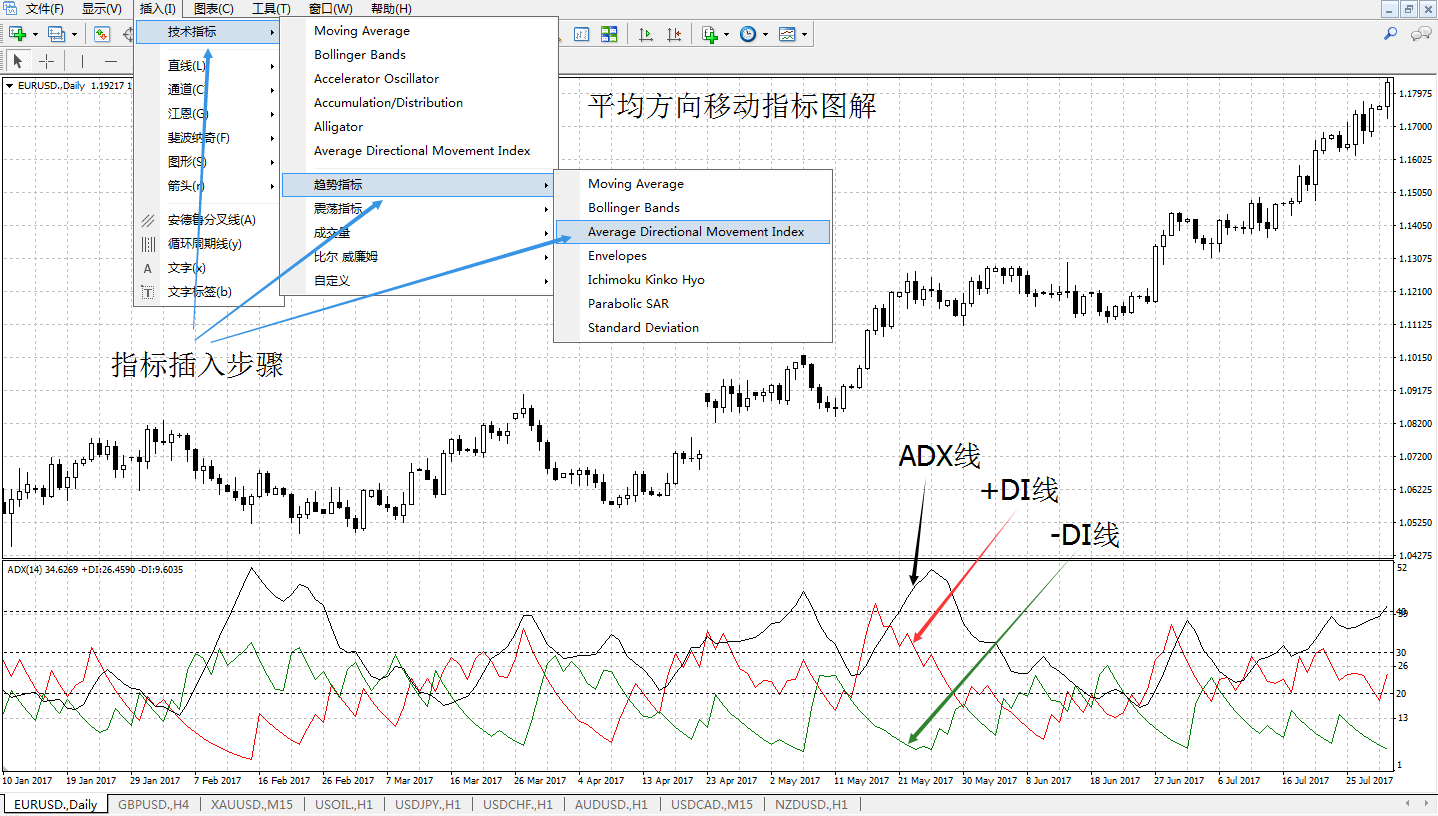Switch to the USOIL.,H1 chart tab
Viewport: 1438px width, 816px height.
pyautogui.click(x=344, y=805)
